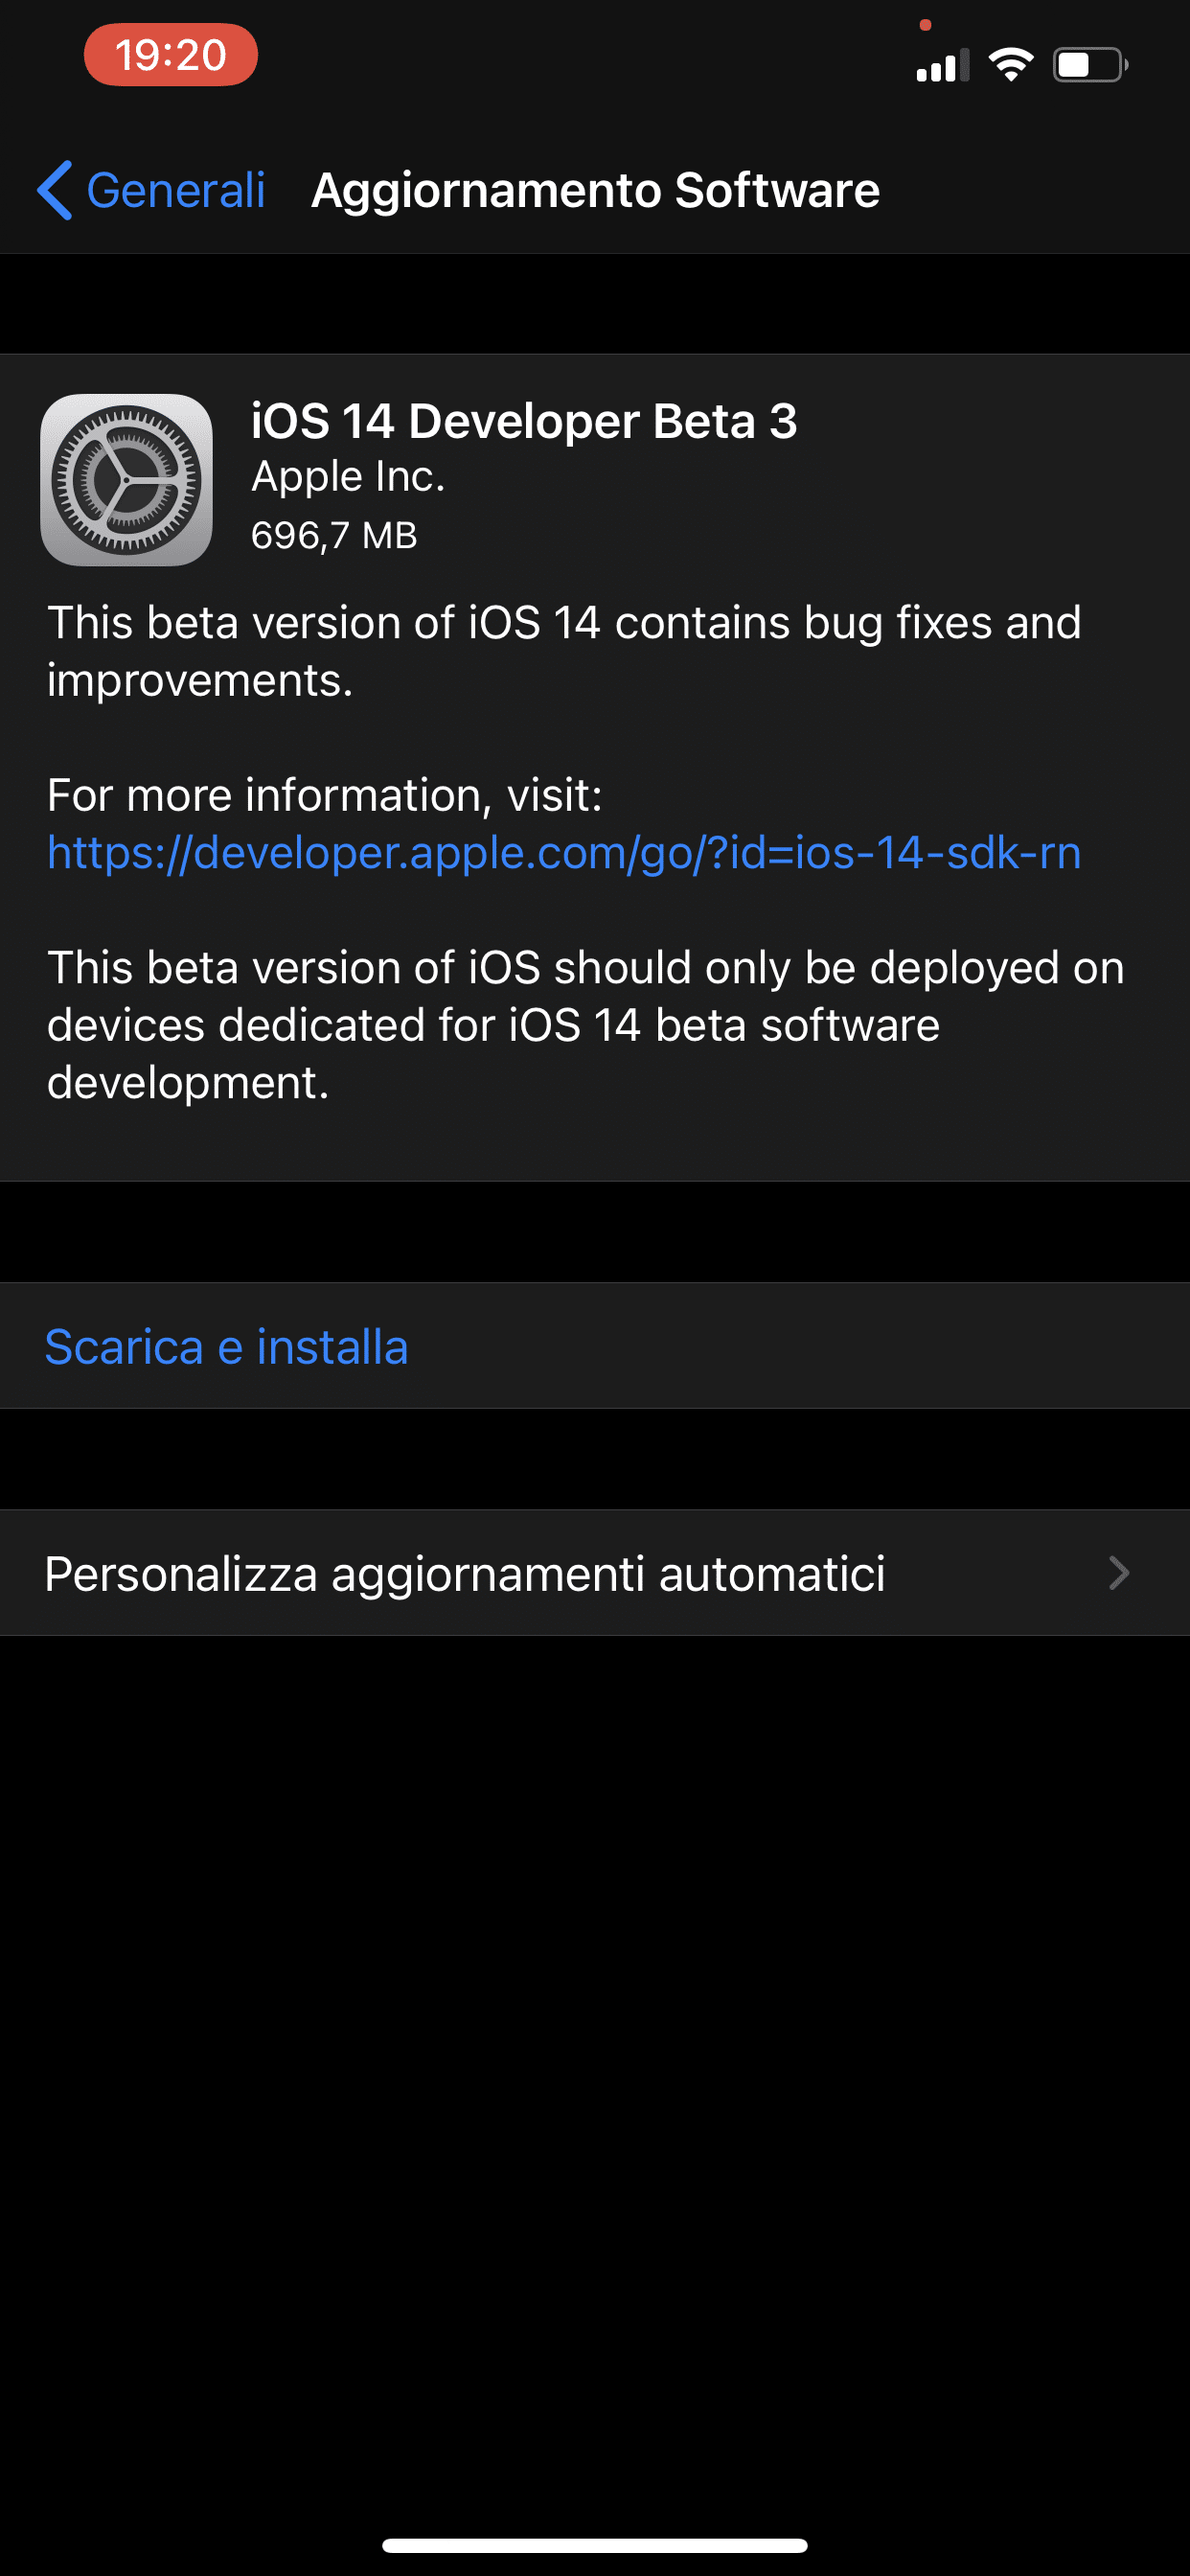Open the developer.apple.com release notes link
Image resolution: width=1190 pixels, height=2576 pixels.
[564, 853]
